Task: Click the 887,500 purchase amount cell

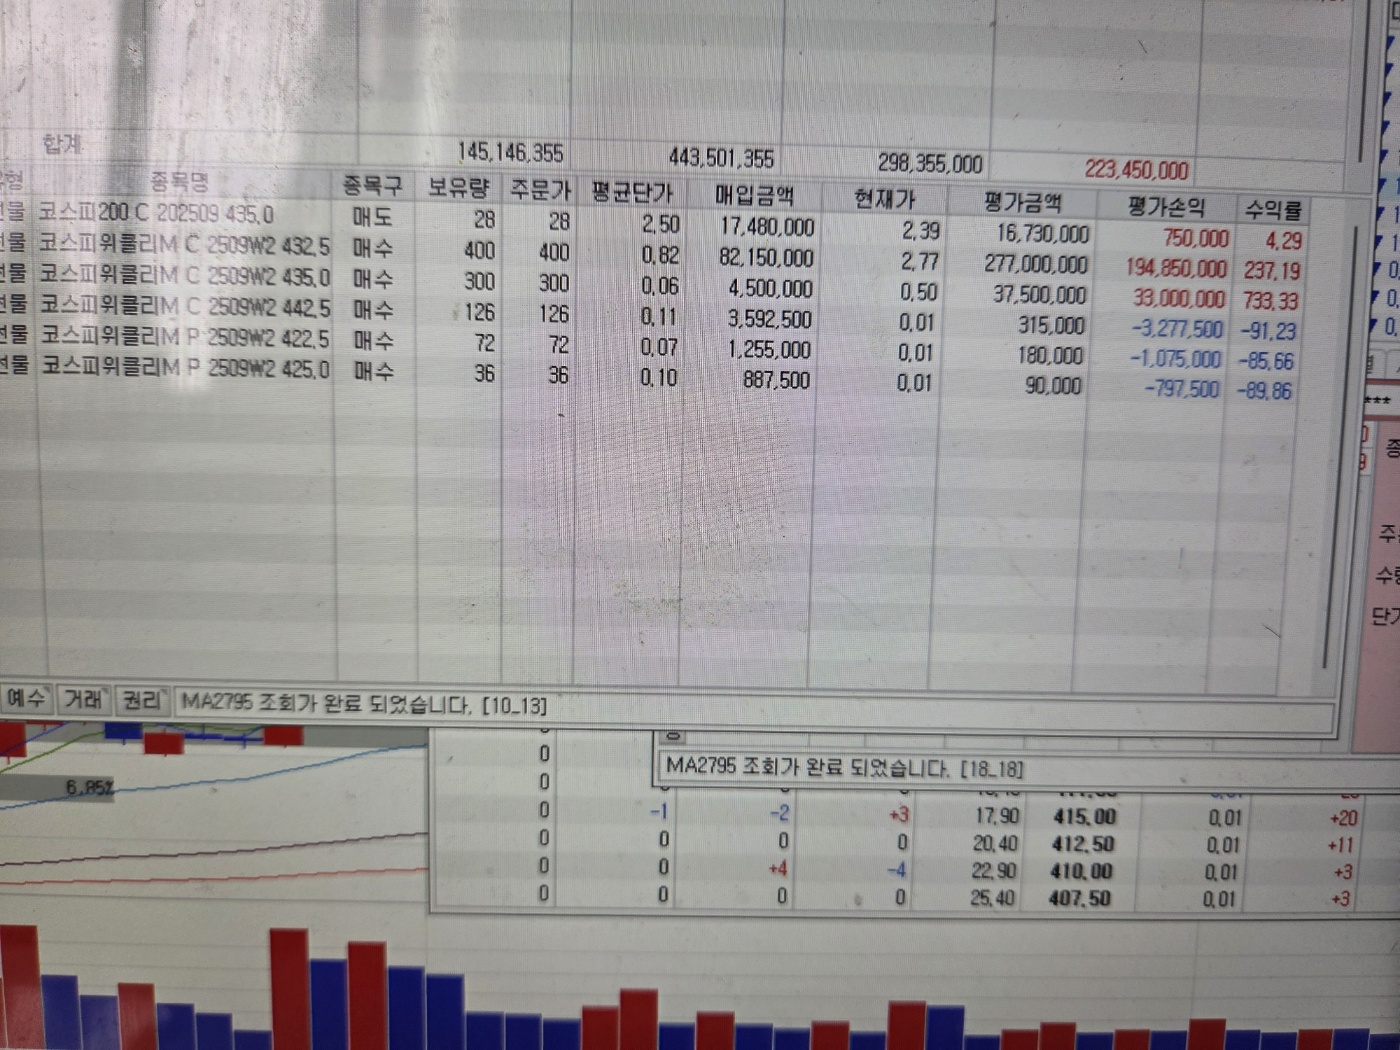Action: click(x=776, y=380)
